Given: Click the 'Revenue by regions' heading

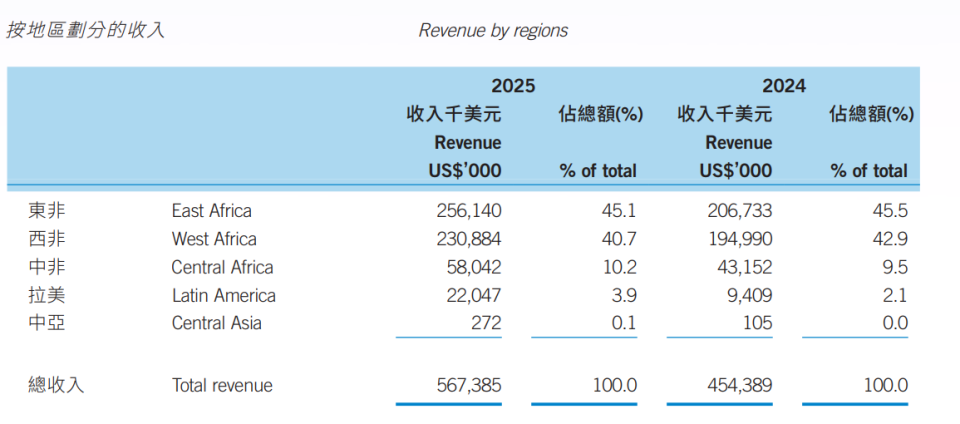Looking at the screenshot, I should 493,30.
